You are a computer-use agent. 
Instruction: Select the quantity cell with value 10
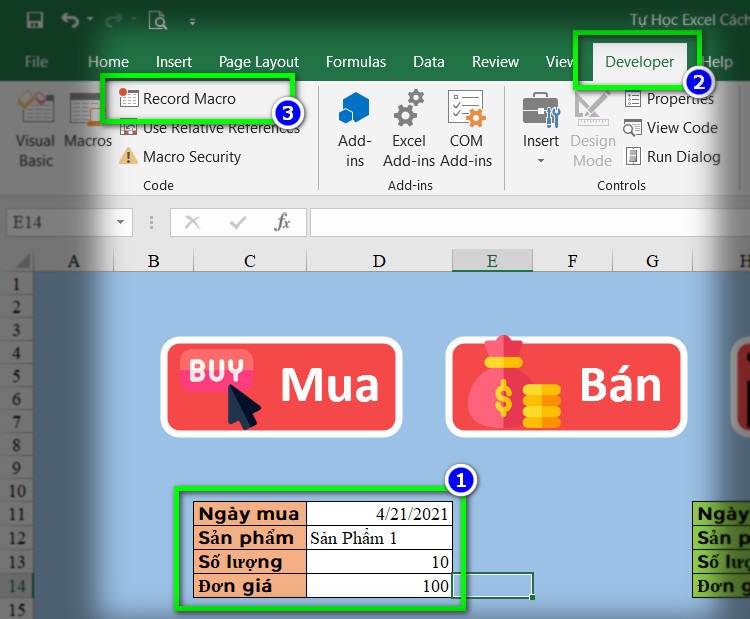point(379,562)
